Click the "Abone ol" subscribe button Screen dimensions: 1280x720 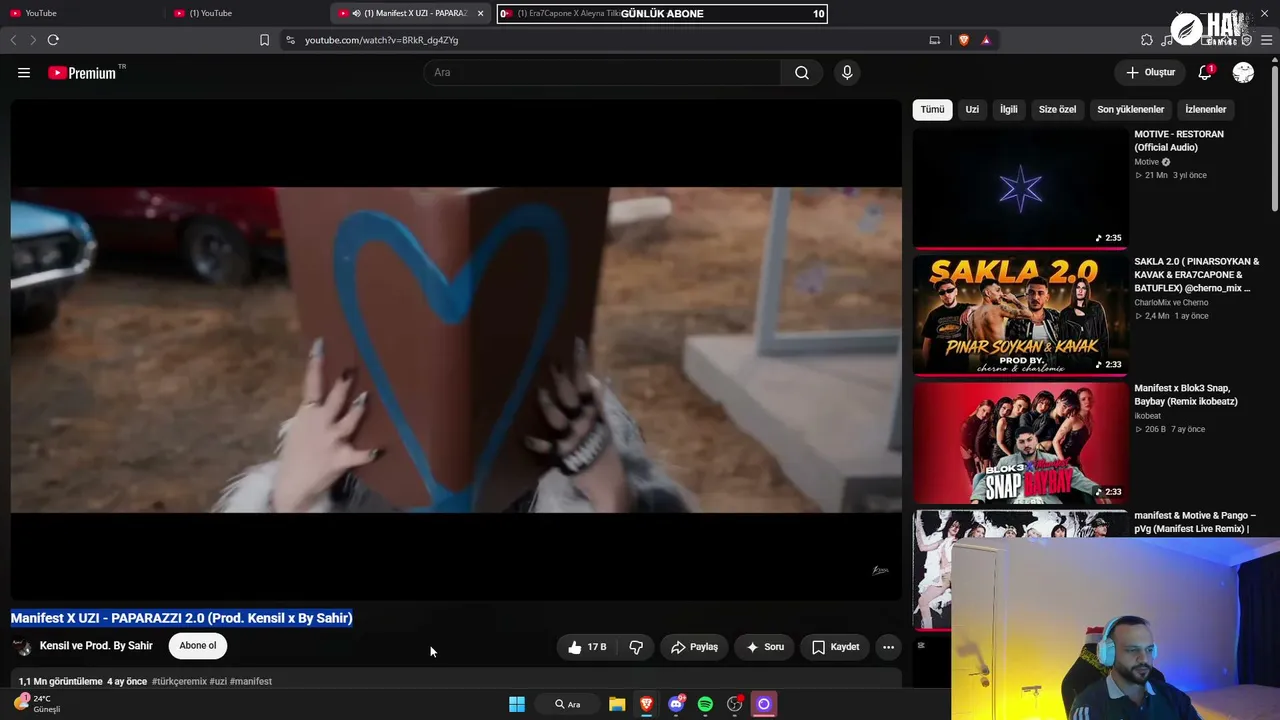[198, 646]
